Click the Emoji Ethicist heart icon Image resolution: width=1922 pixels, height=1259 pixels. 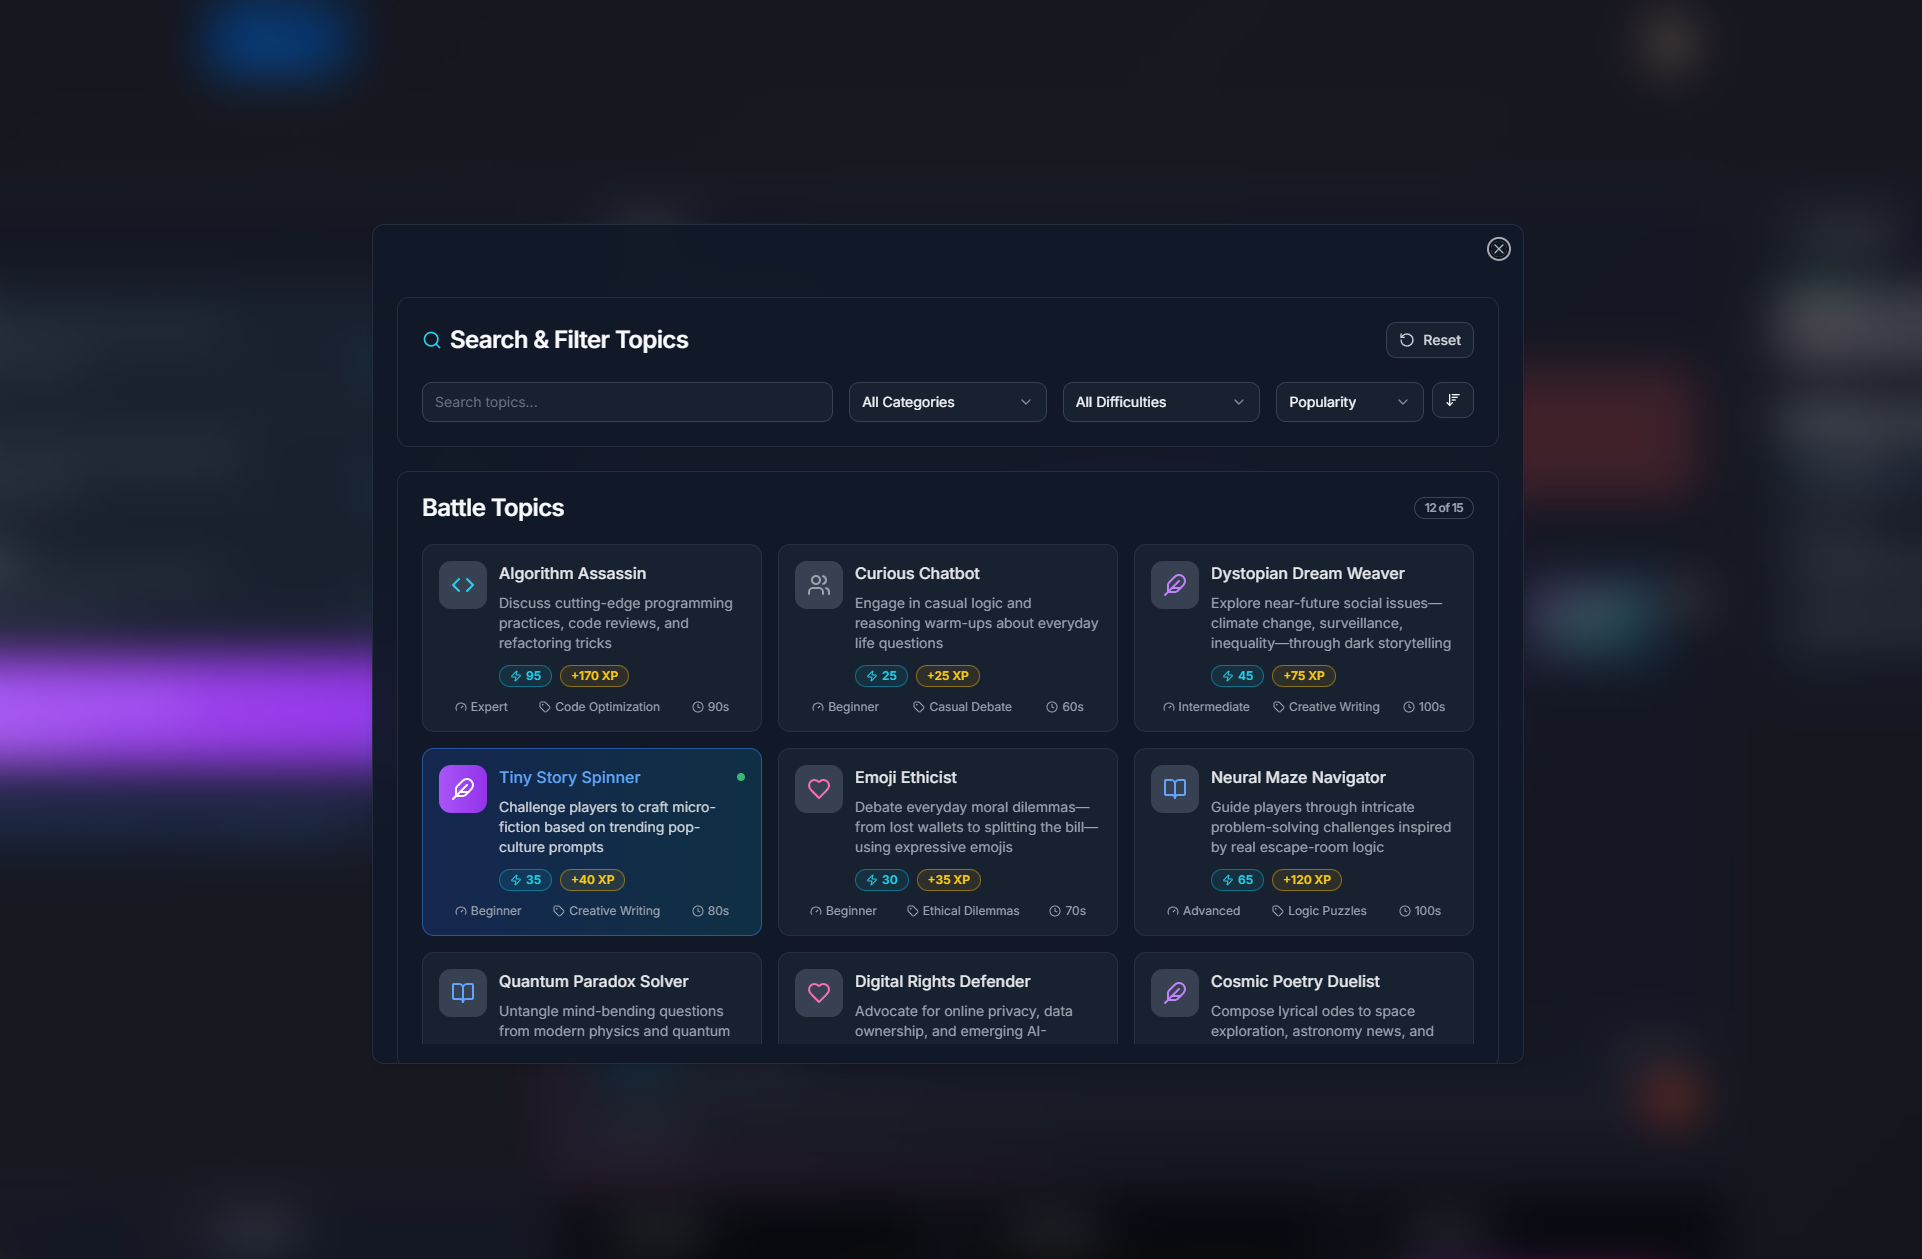(818, 789)
